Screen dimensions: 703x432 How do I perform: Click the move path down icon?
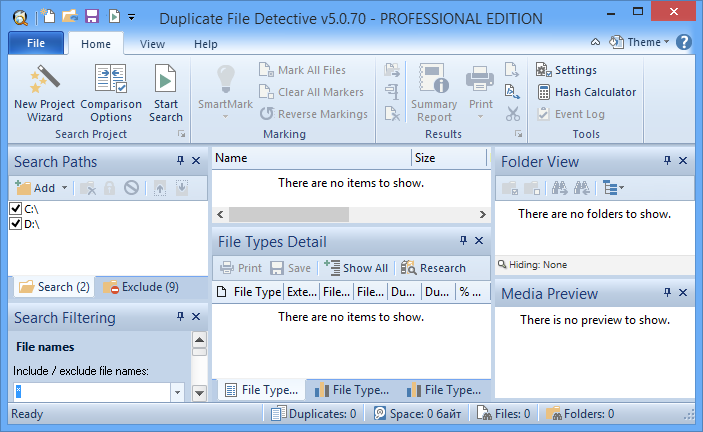click(182, 188)
